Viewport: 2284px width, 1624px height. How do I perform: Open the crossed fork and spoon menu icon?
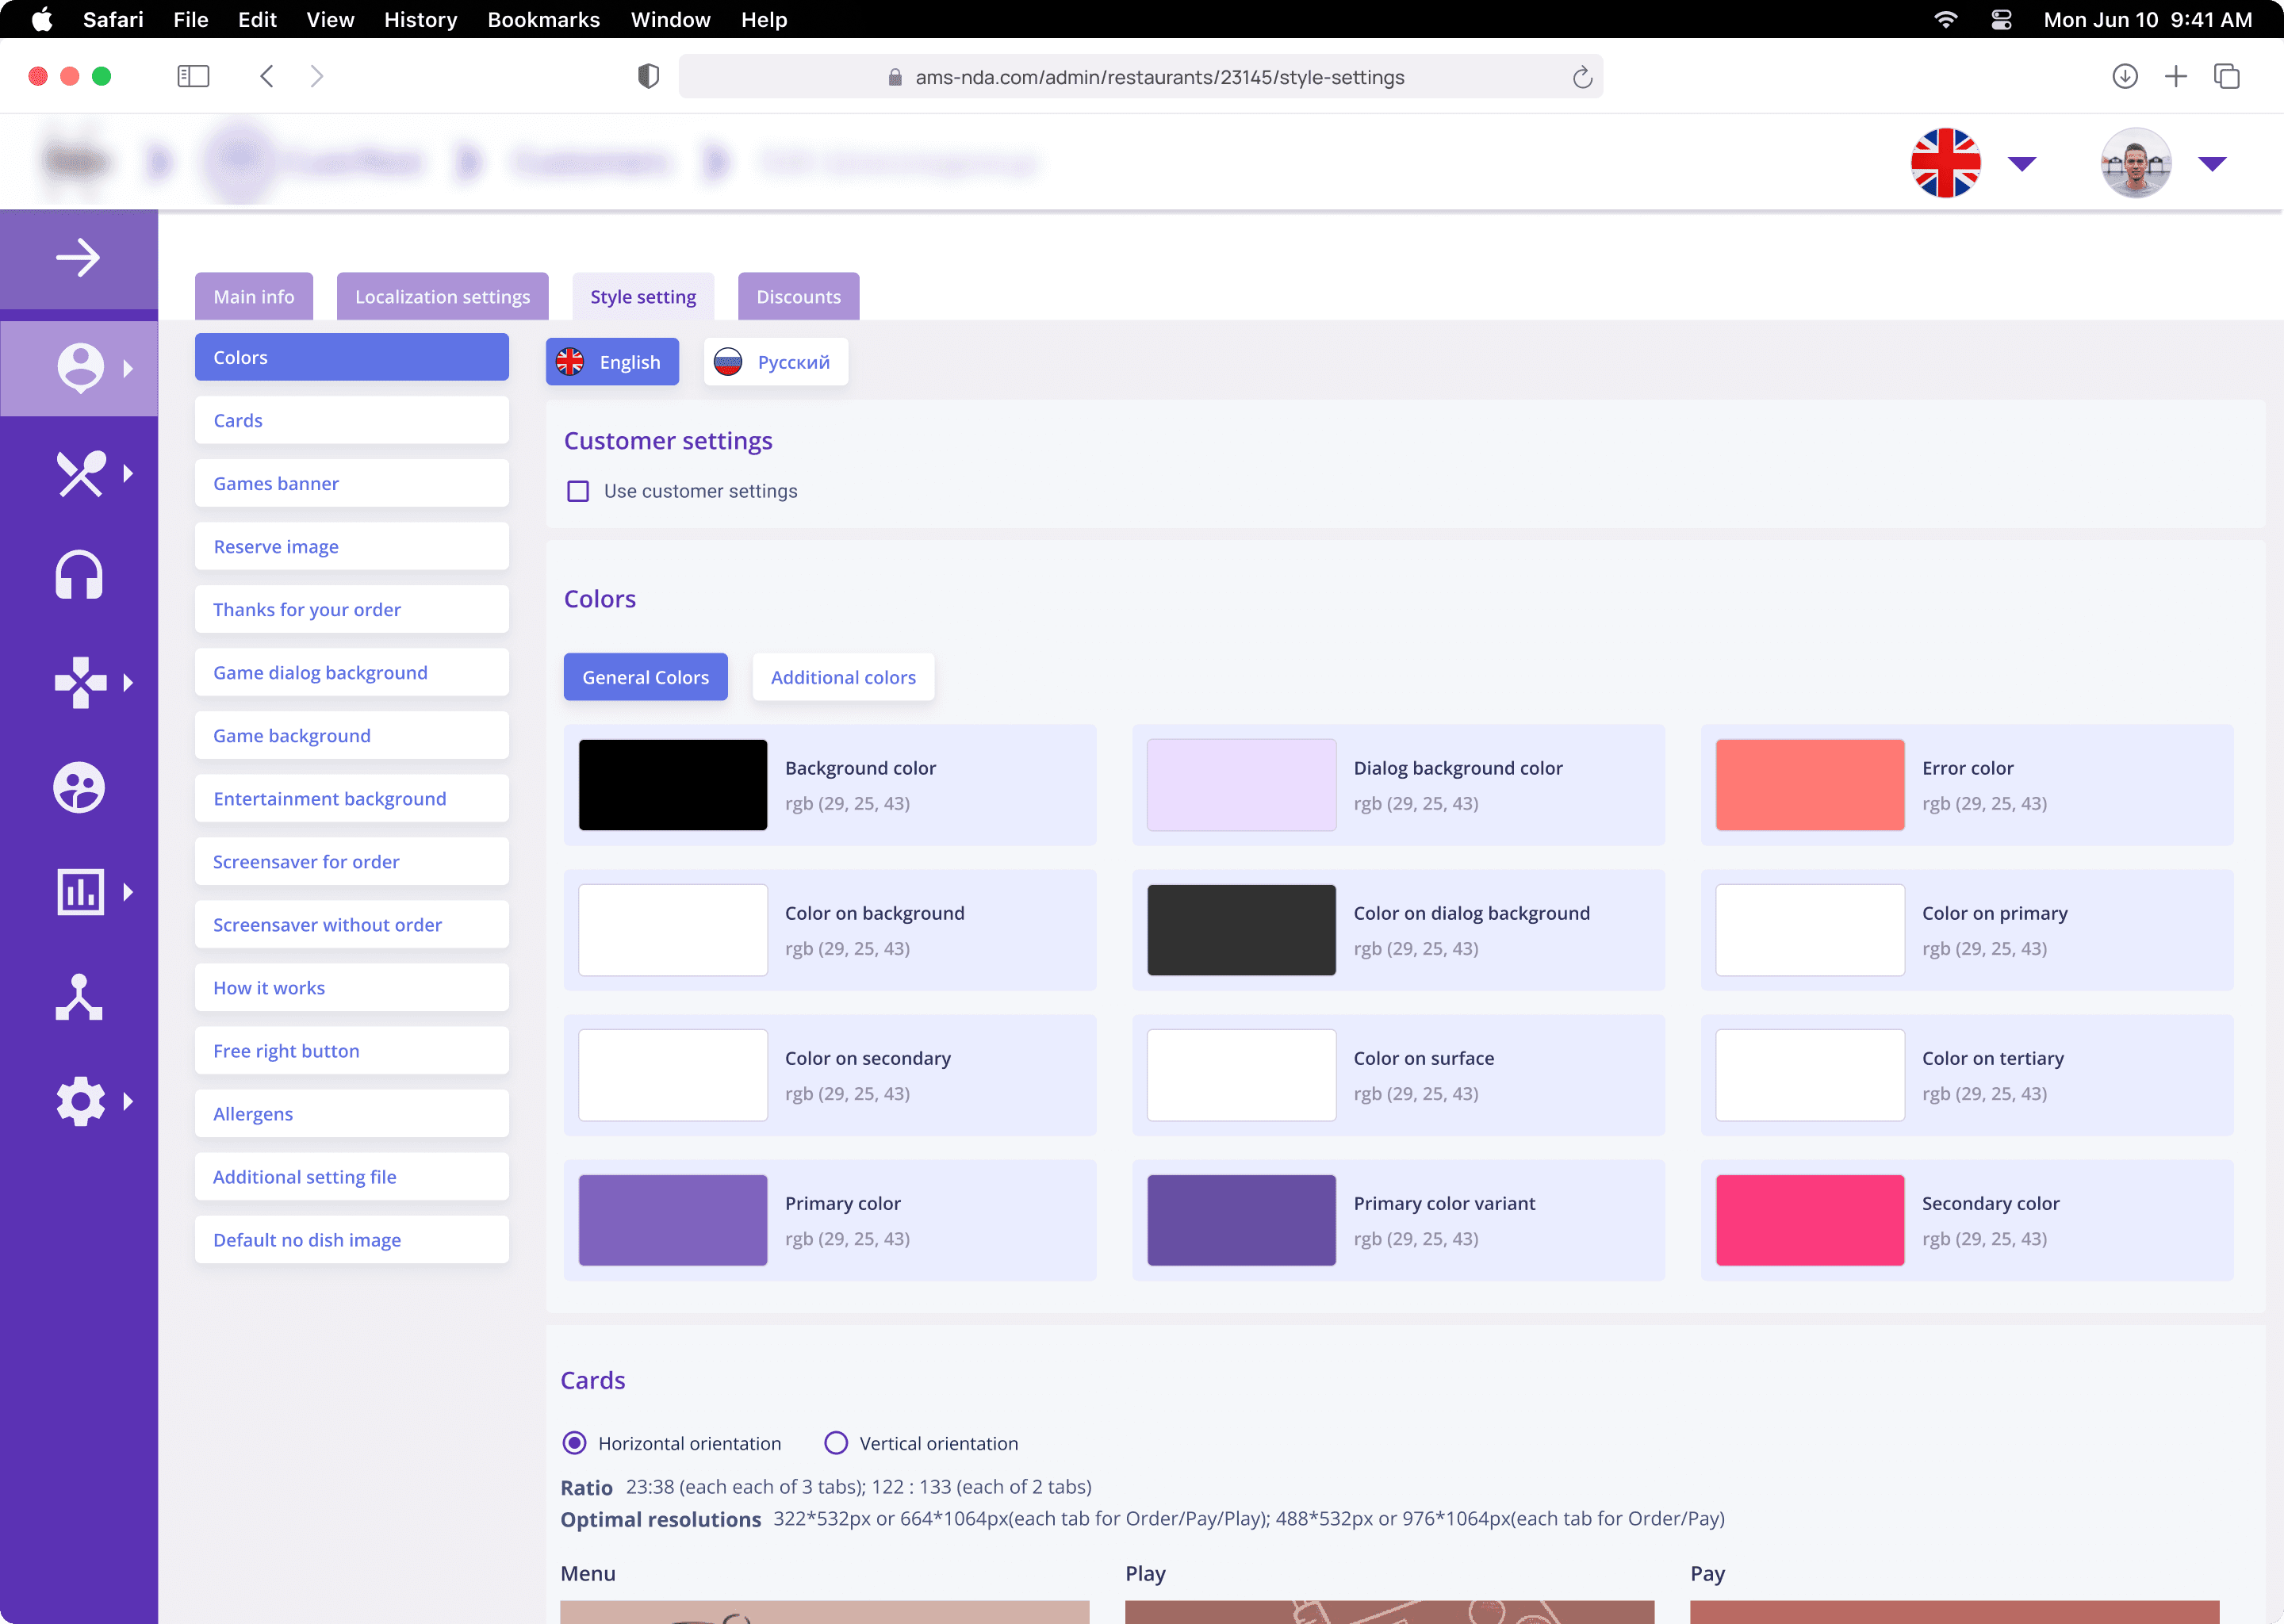(x=79, y=473)
